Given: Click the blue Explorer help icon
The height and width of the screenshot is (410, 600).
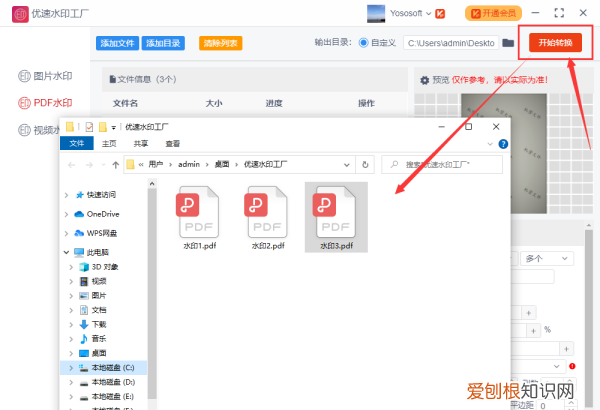Looking at the screenshot, I should coord(503,144).
